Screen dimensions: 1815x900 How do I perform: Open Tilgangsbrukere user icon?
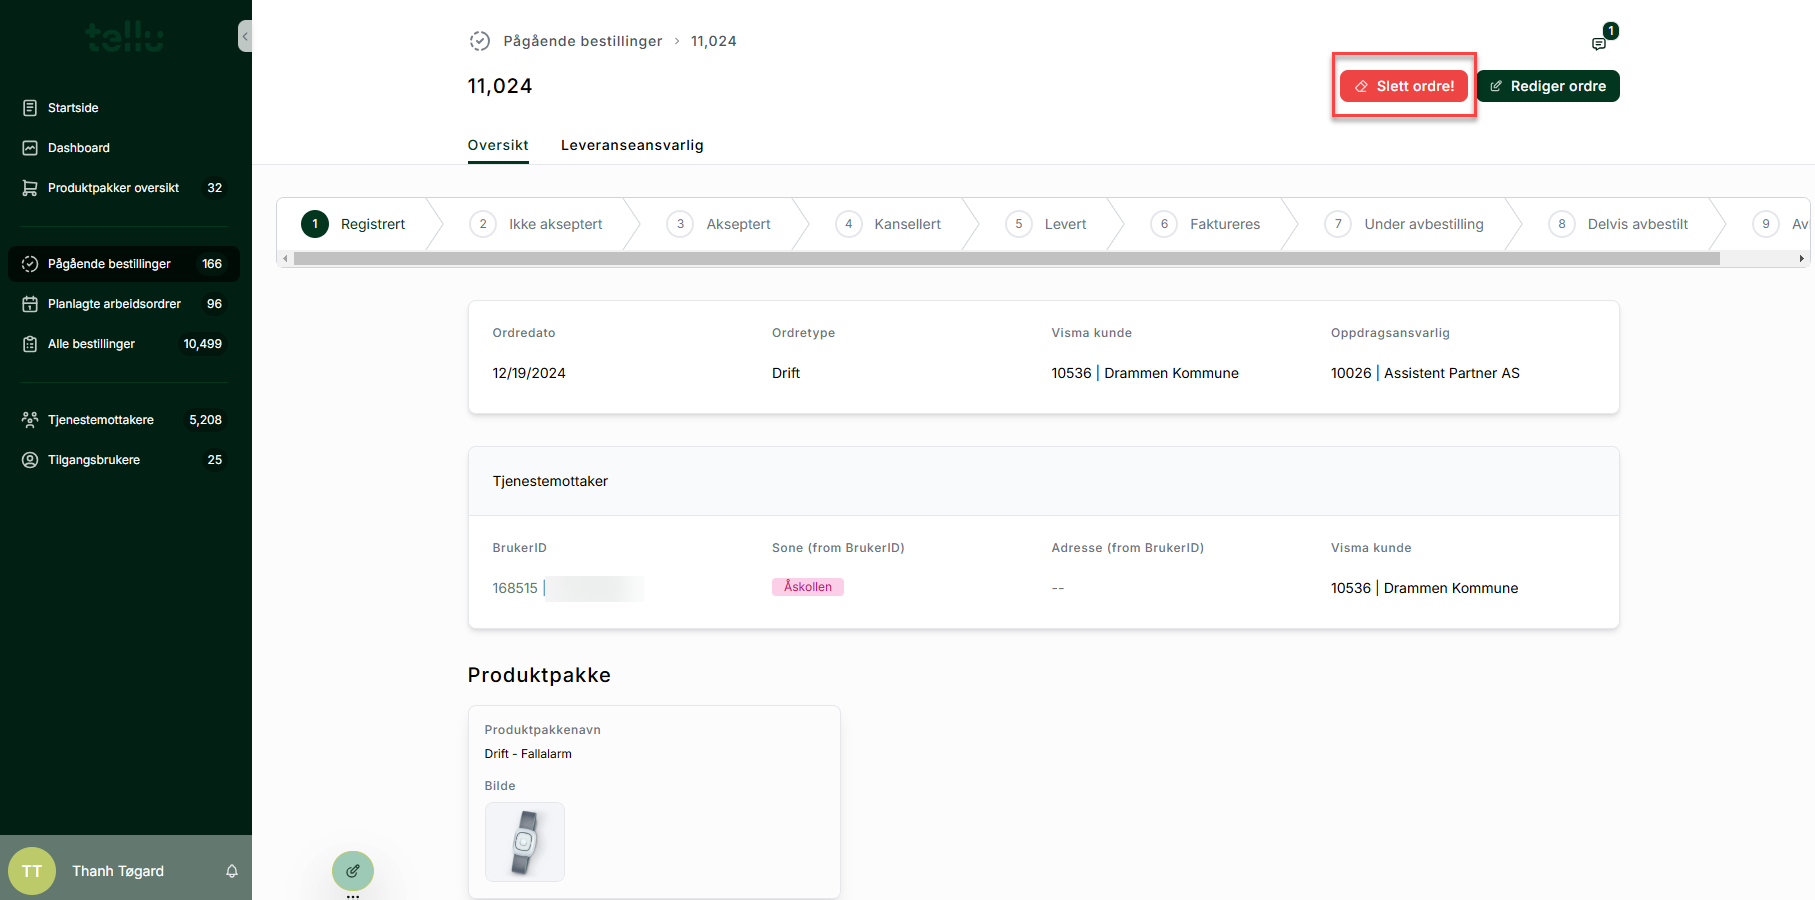30,460
